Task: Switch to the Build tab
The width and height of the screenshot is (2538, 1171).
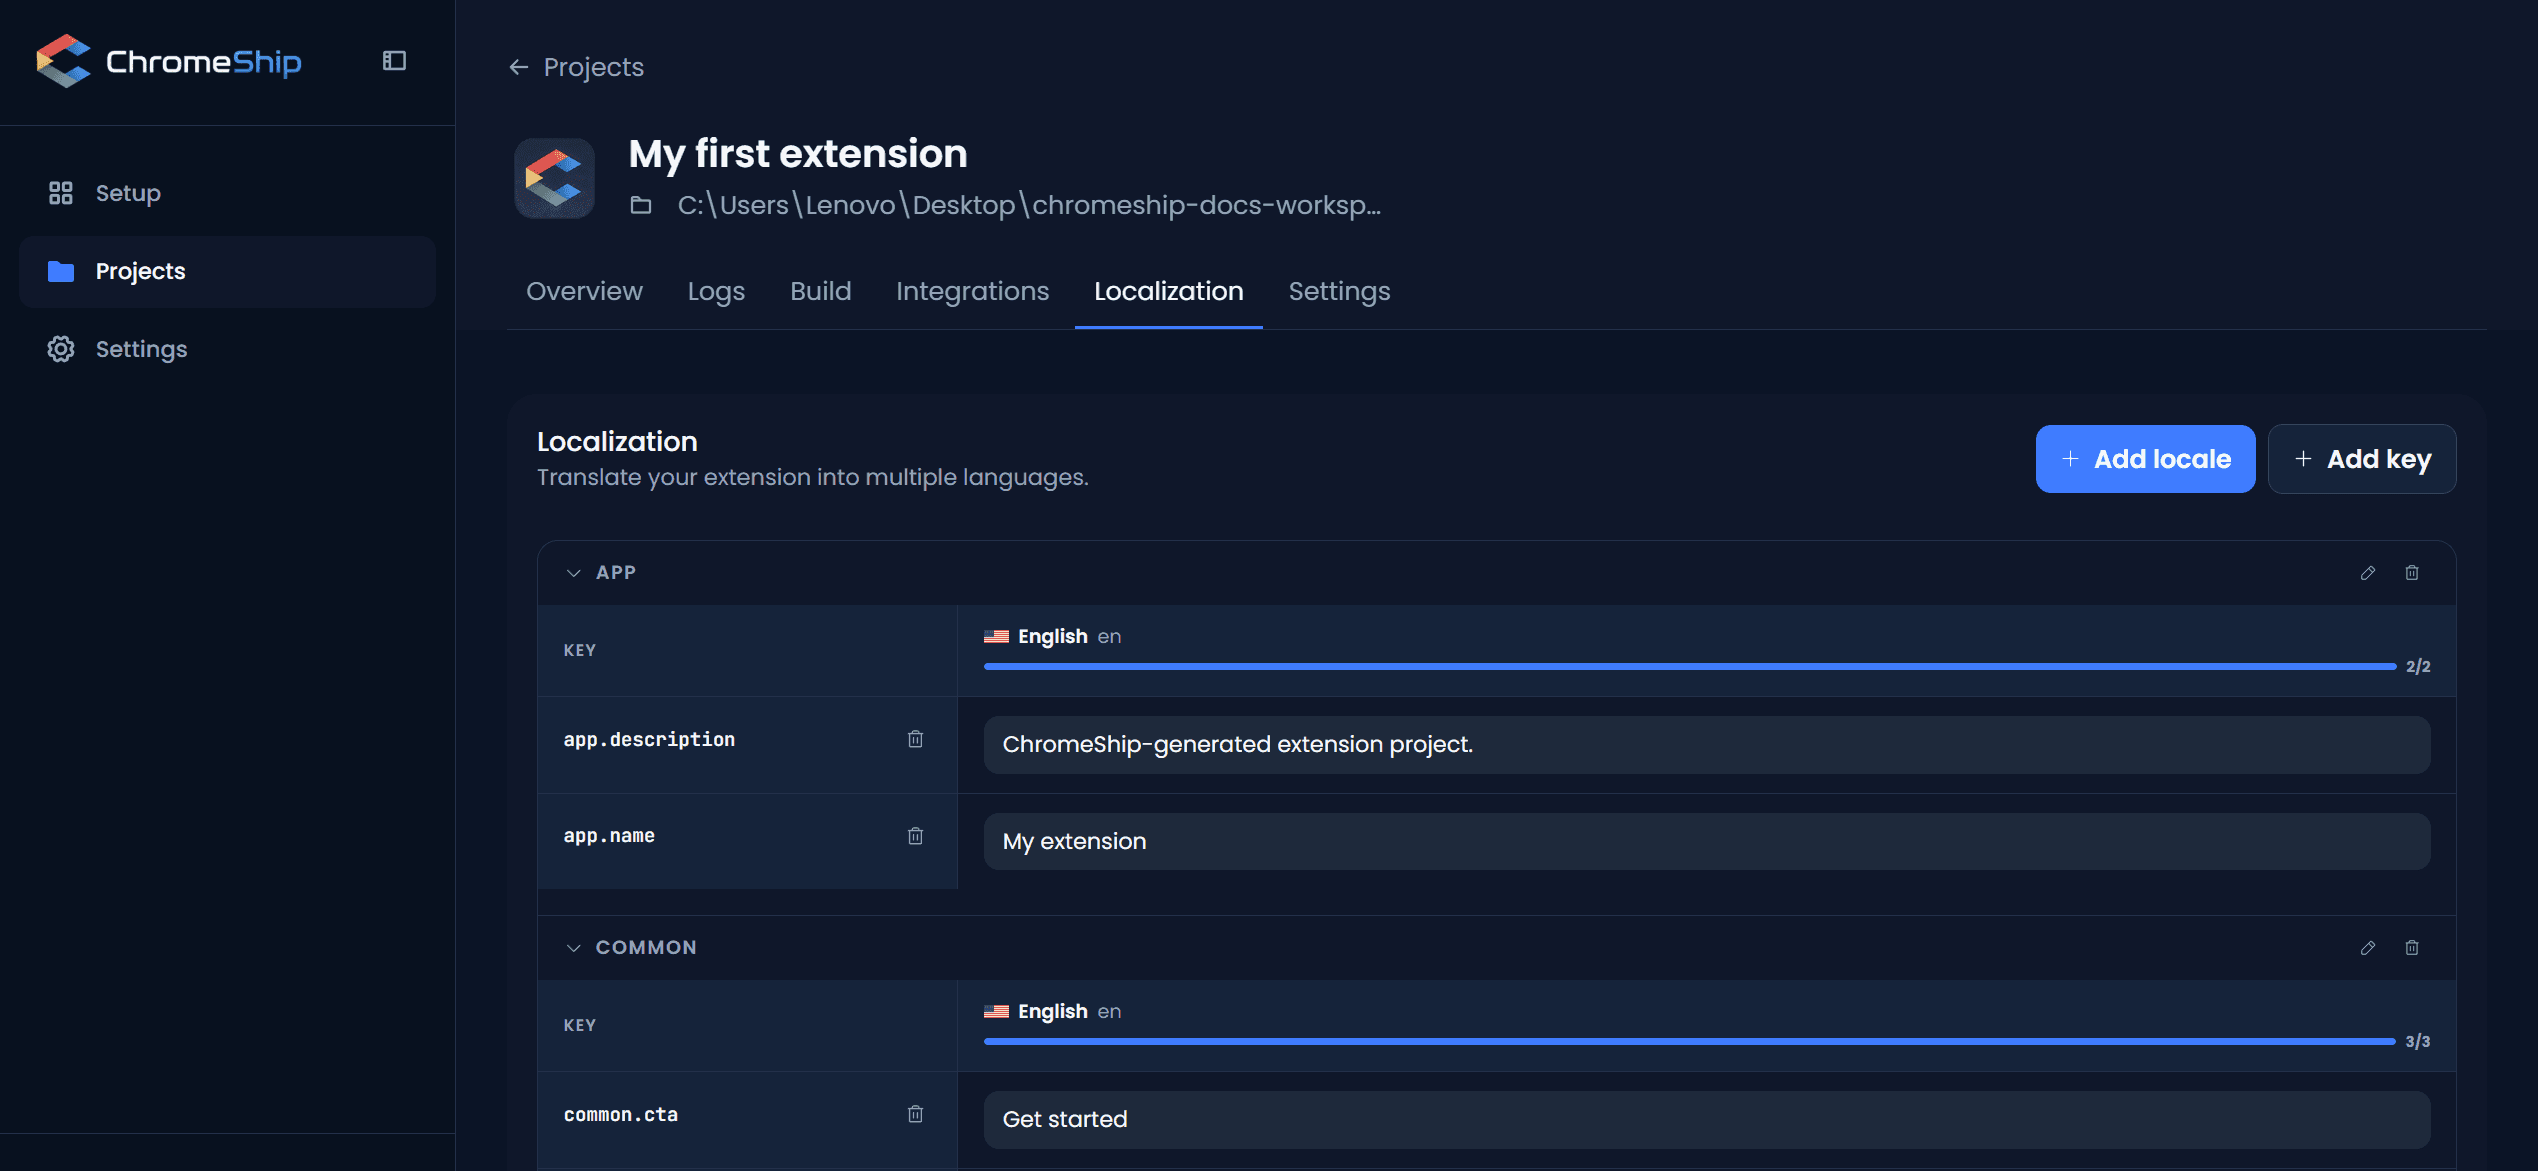Action: (x=820, y=291)
